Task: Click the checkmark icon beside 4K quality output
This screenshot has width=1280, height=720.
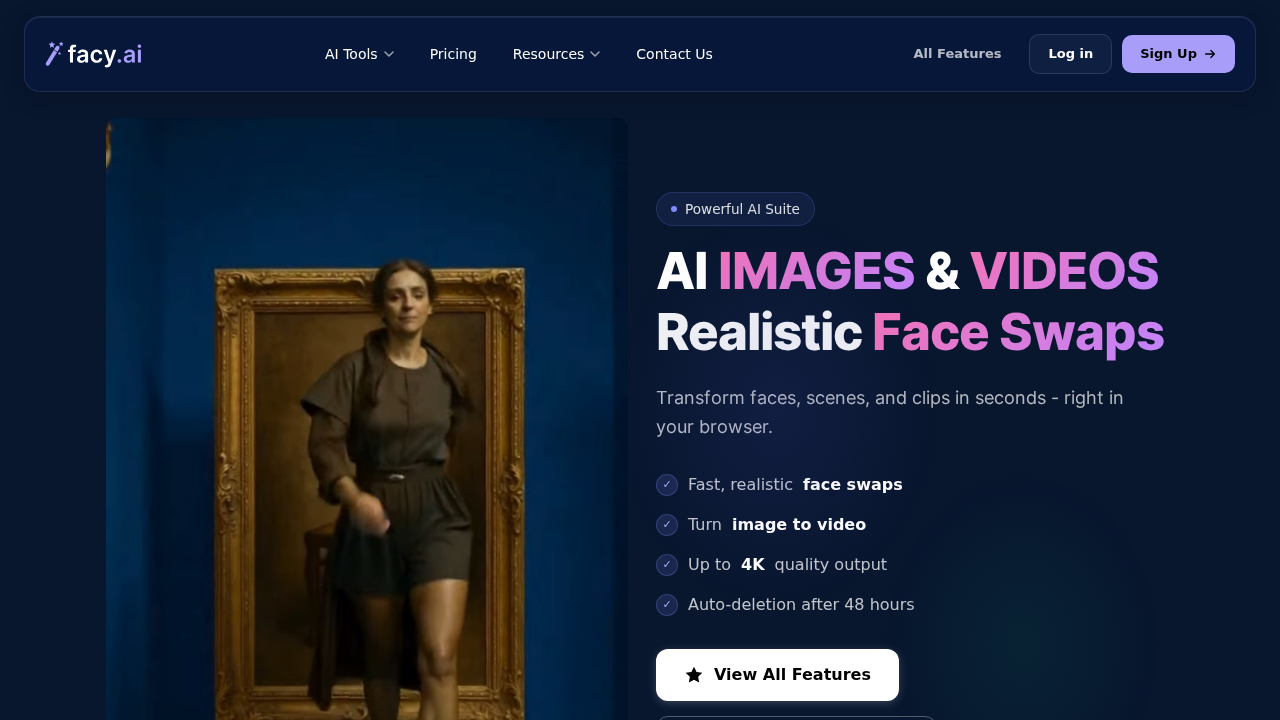Action: coord(667,565)
